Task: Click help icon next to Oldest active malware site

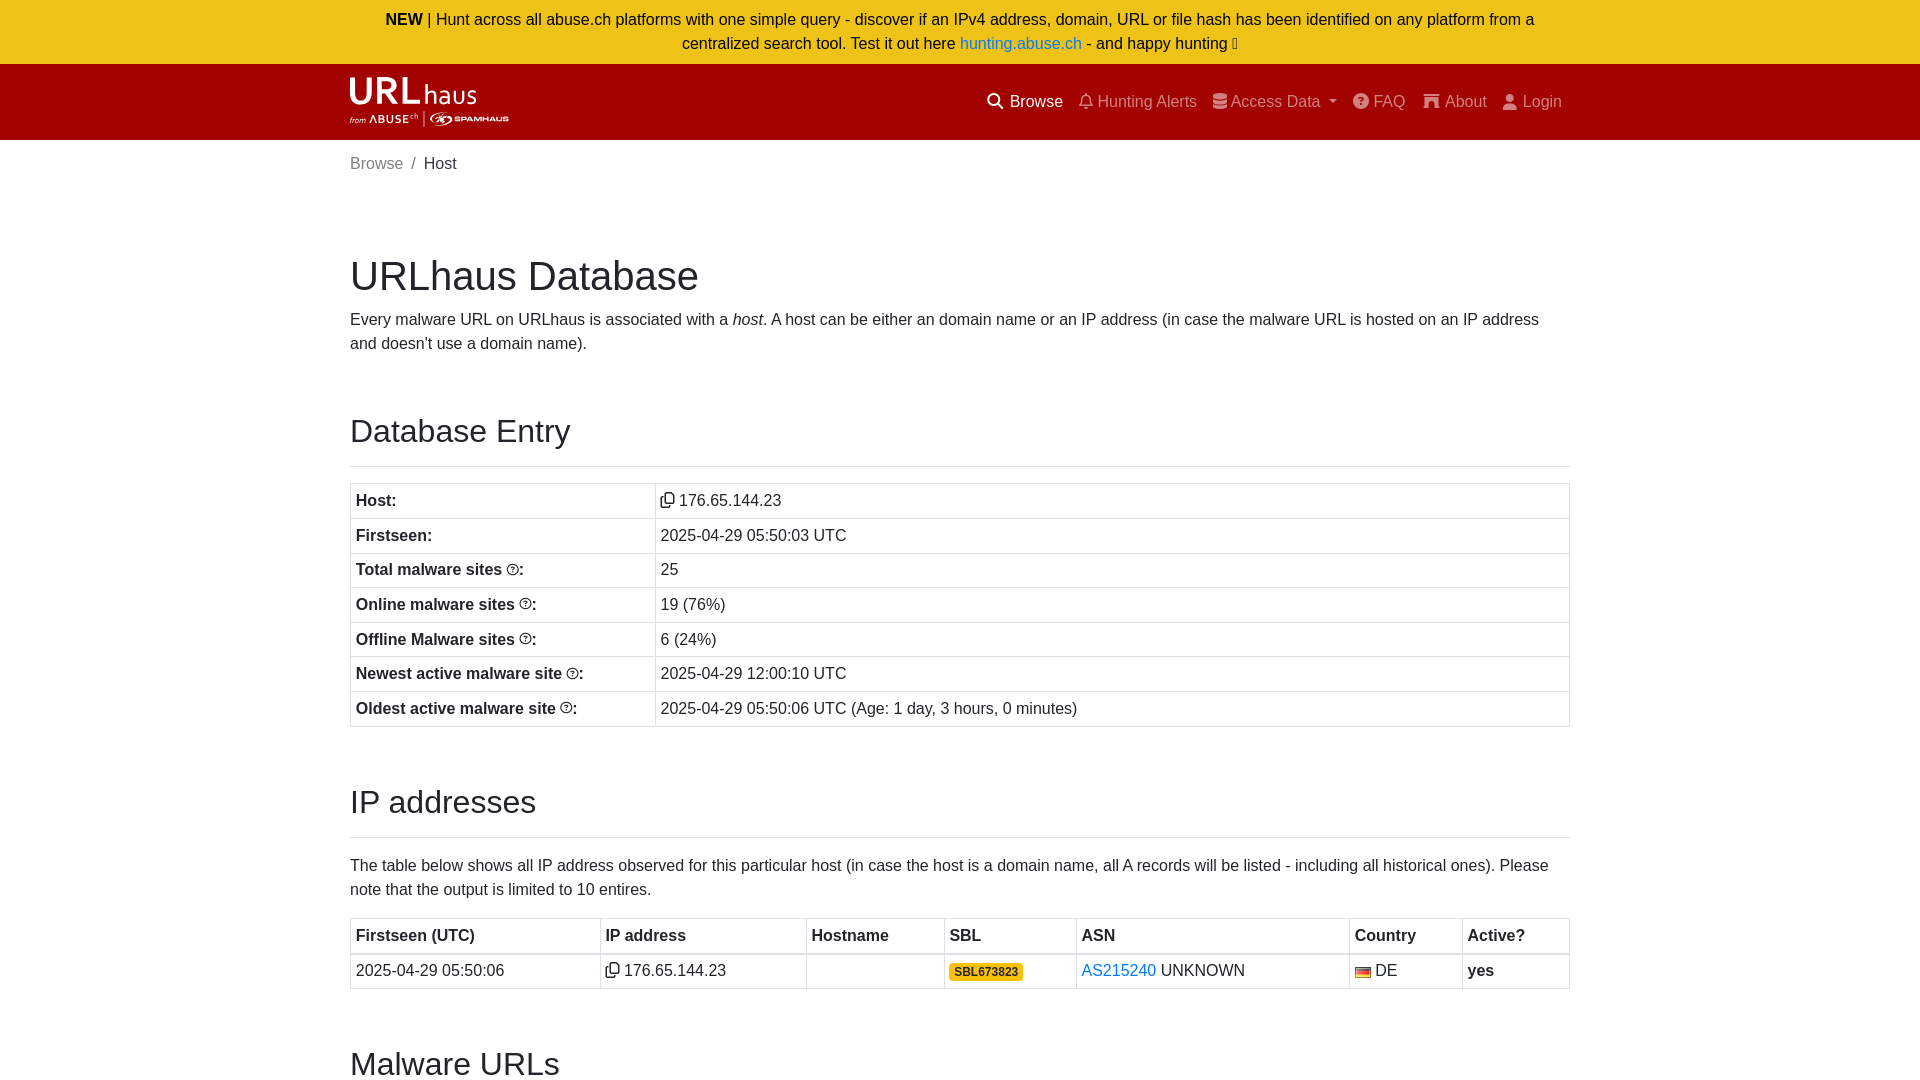Action: click(567, 708)
